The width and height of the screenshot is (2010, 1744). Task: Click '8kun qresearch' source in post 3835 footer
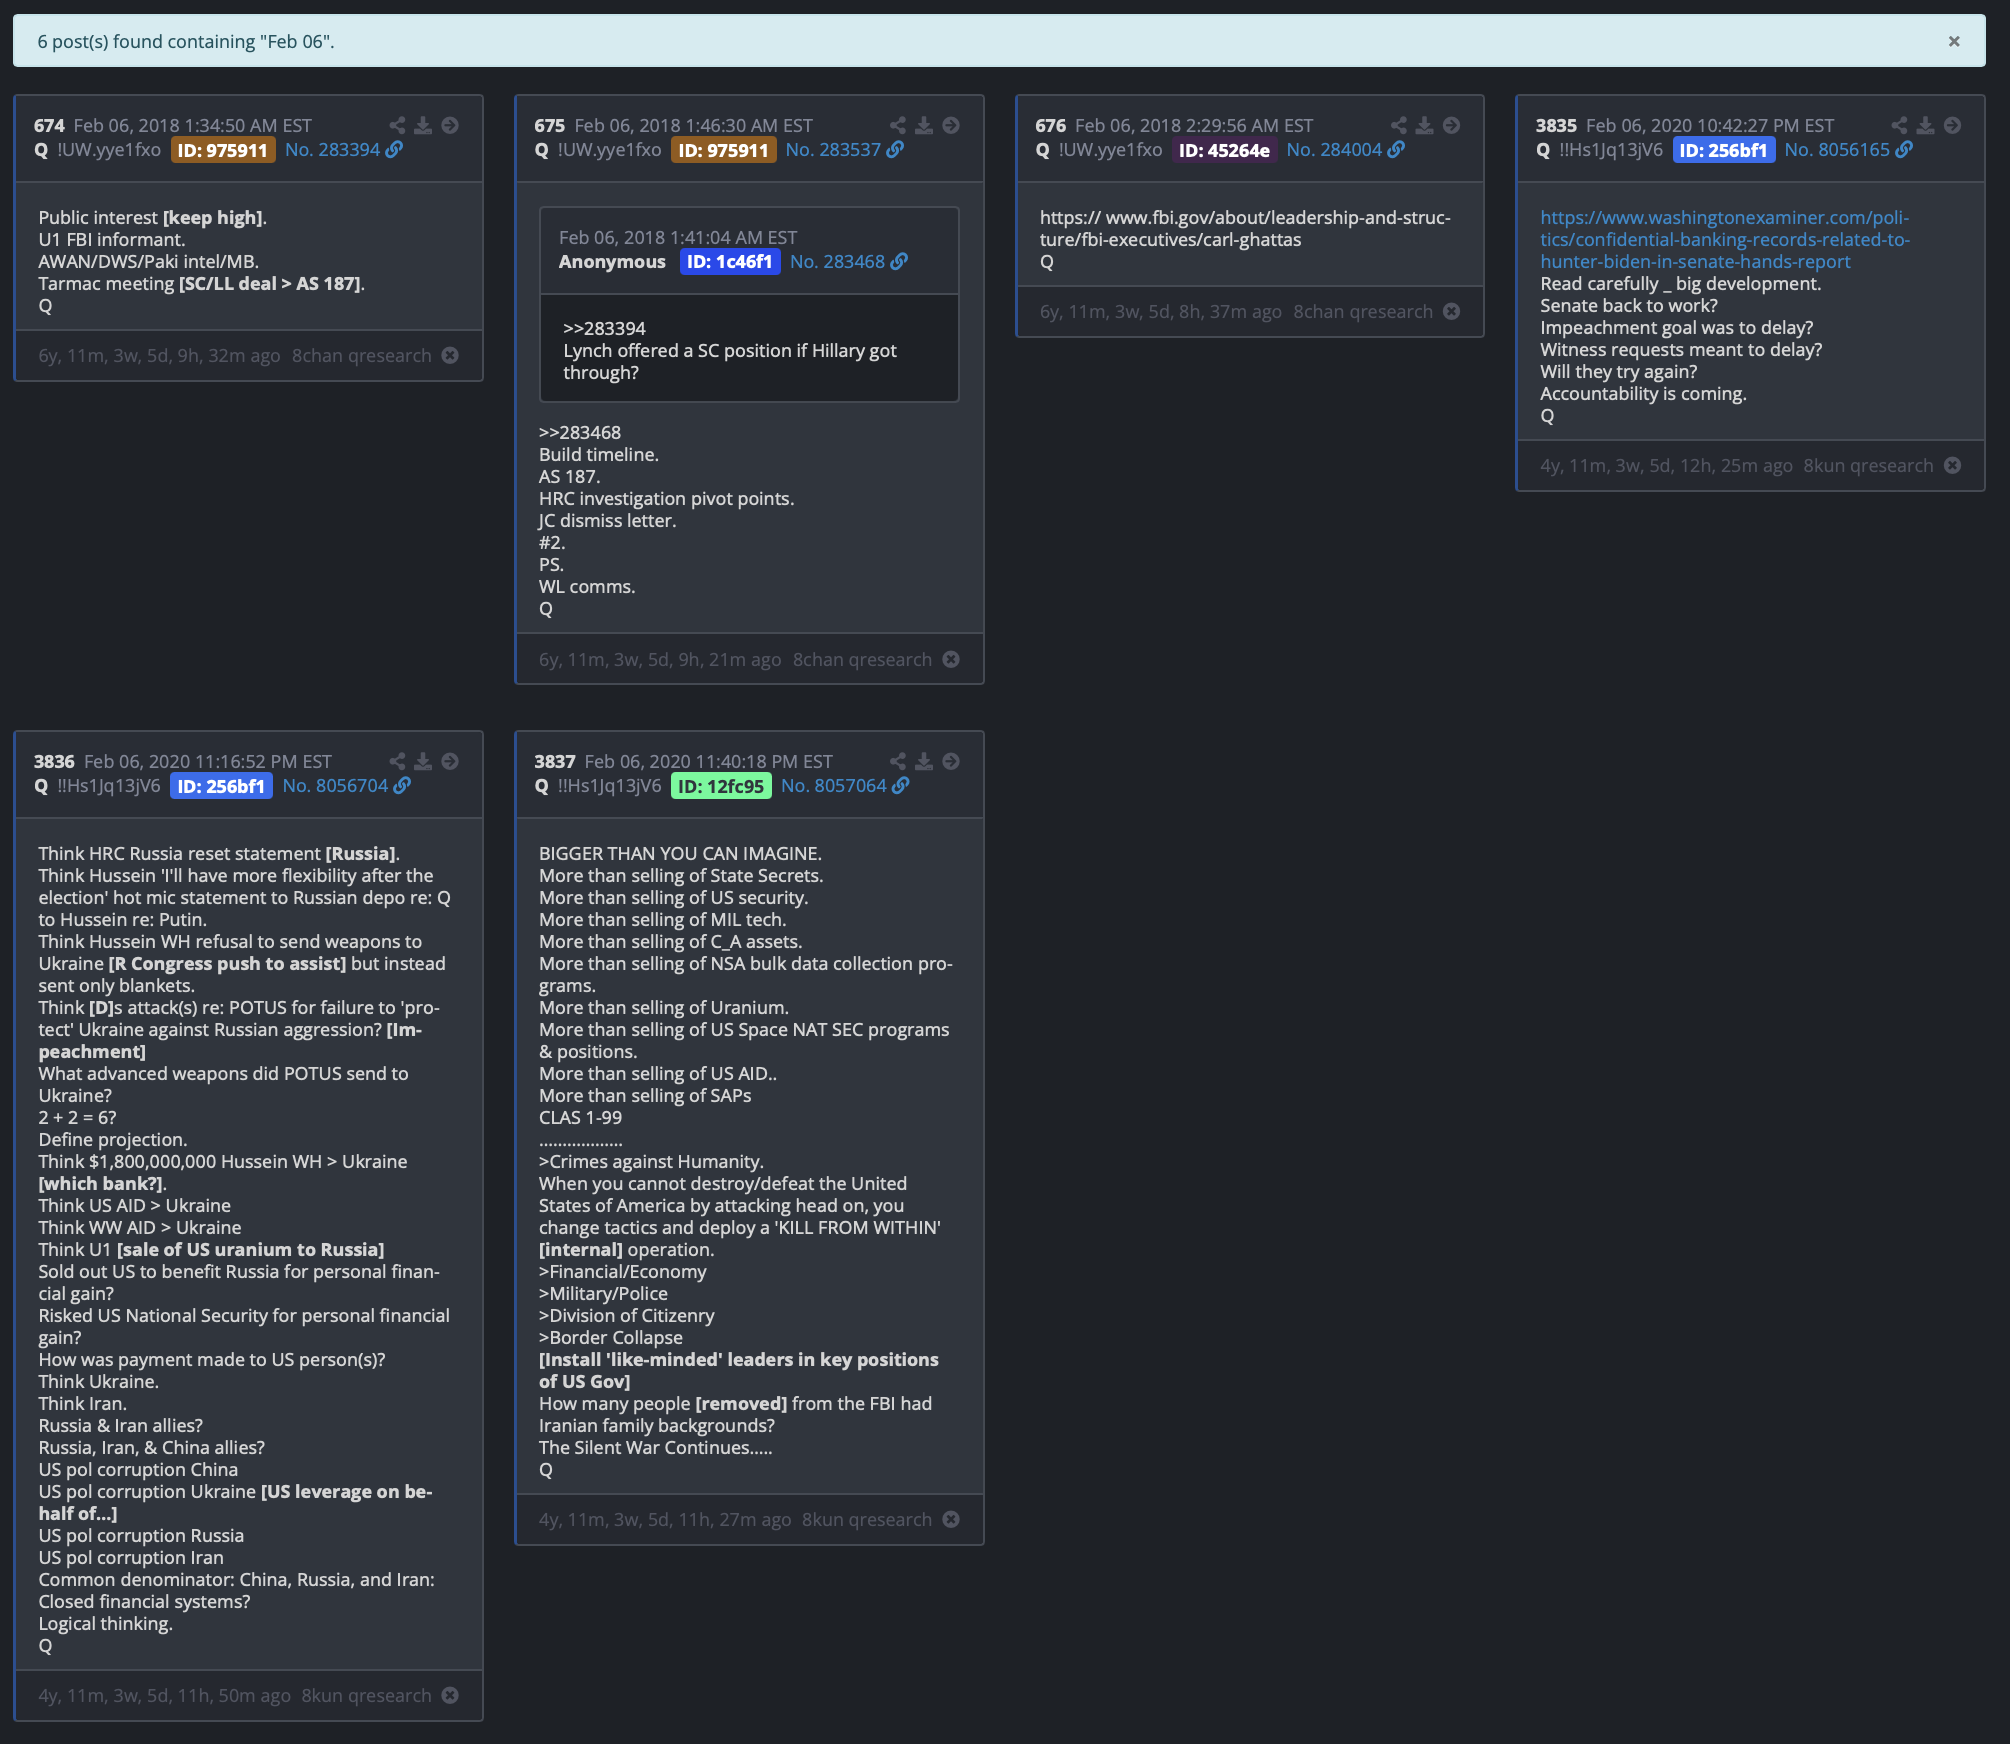1868,465
